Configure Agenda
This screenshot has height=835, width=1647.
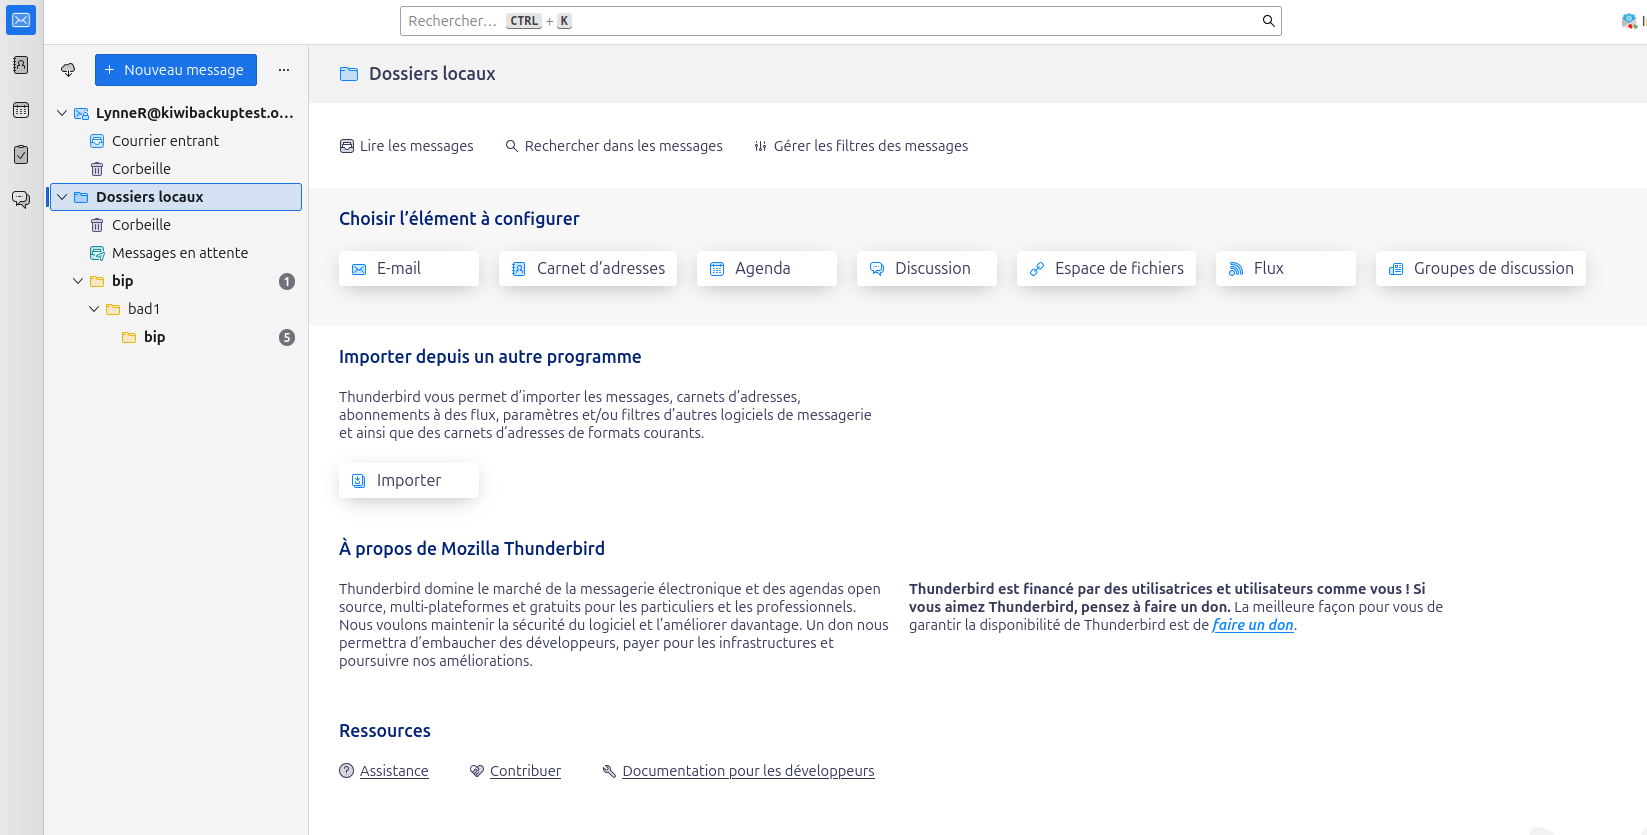(x=767, y=268)
